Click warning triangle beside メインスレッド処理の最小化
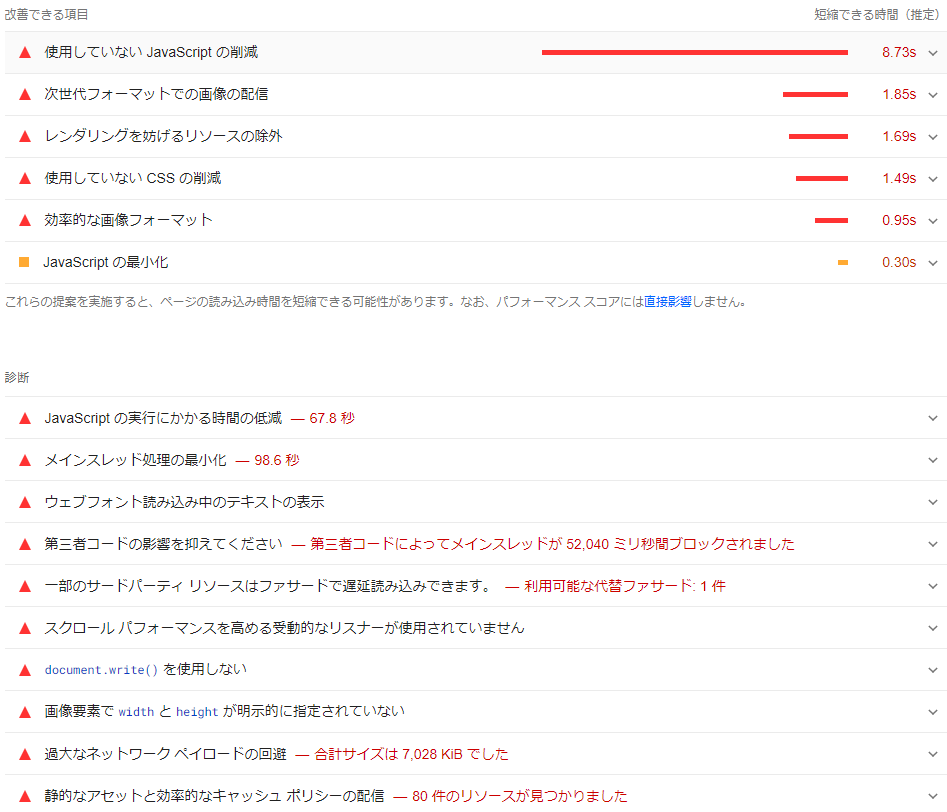Screen dimensions: 947x812 click(x=25, y=460)
